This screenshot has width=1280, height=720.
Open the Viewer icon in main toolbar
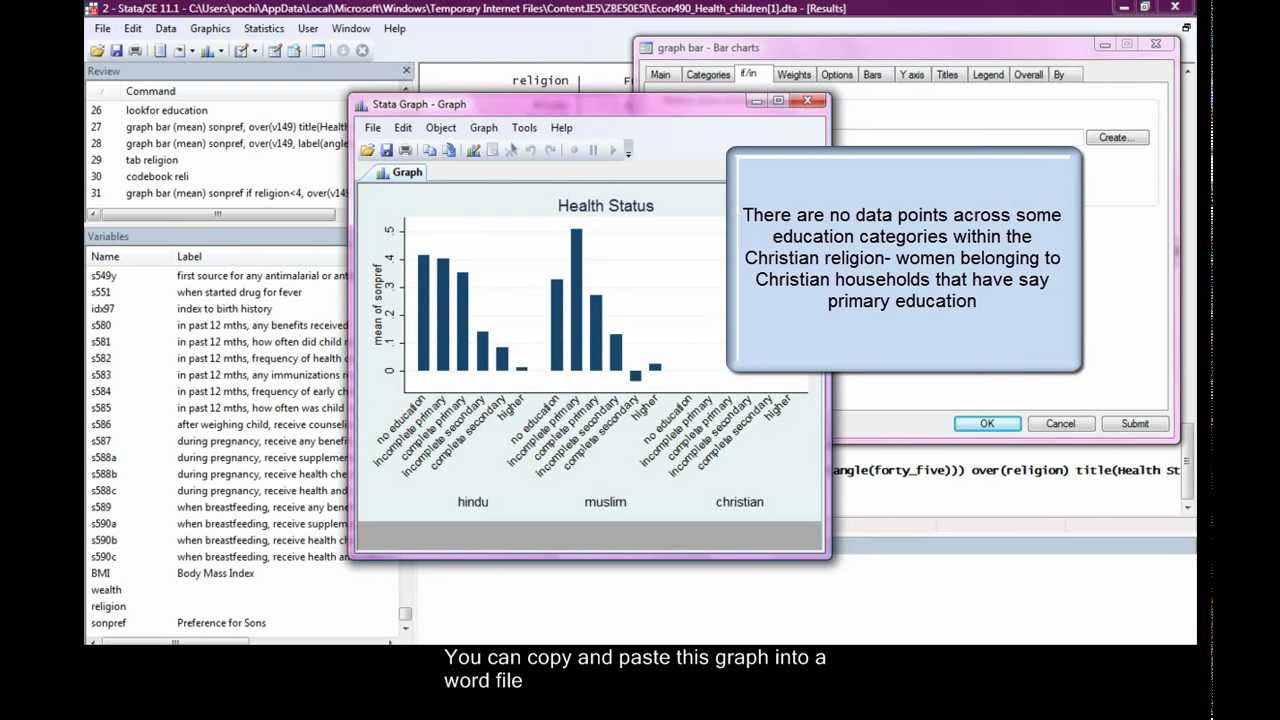click(x=180, y=50)
